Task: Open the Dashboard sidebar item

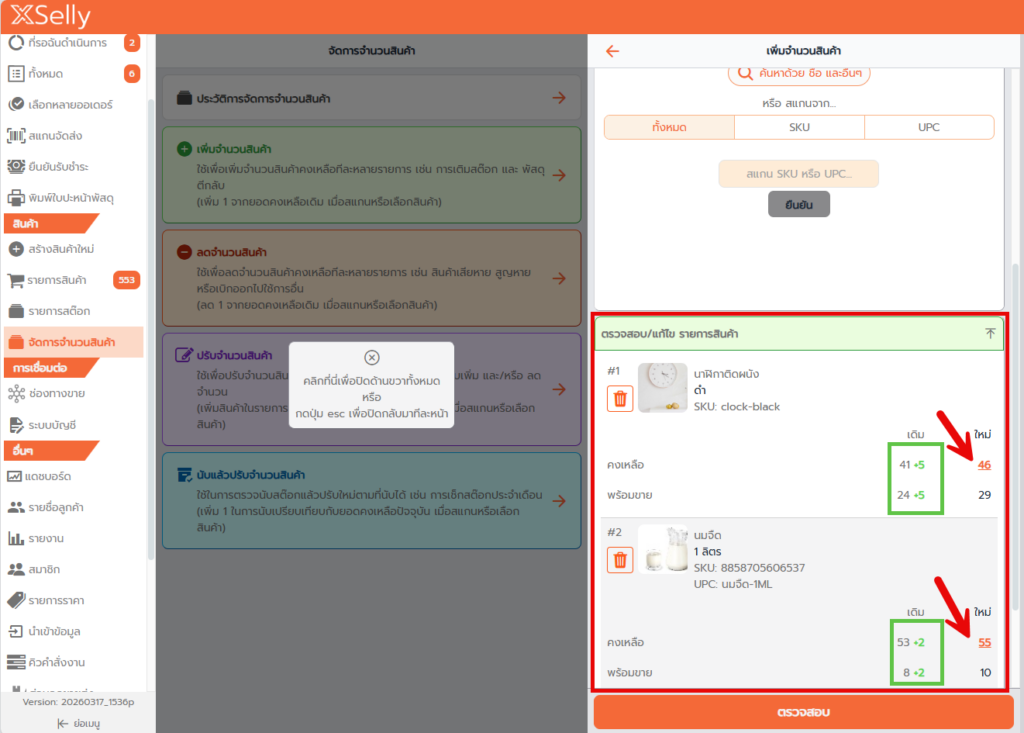Action: 56,475
